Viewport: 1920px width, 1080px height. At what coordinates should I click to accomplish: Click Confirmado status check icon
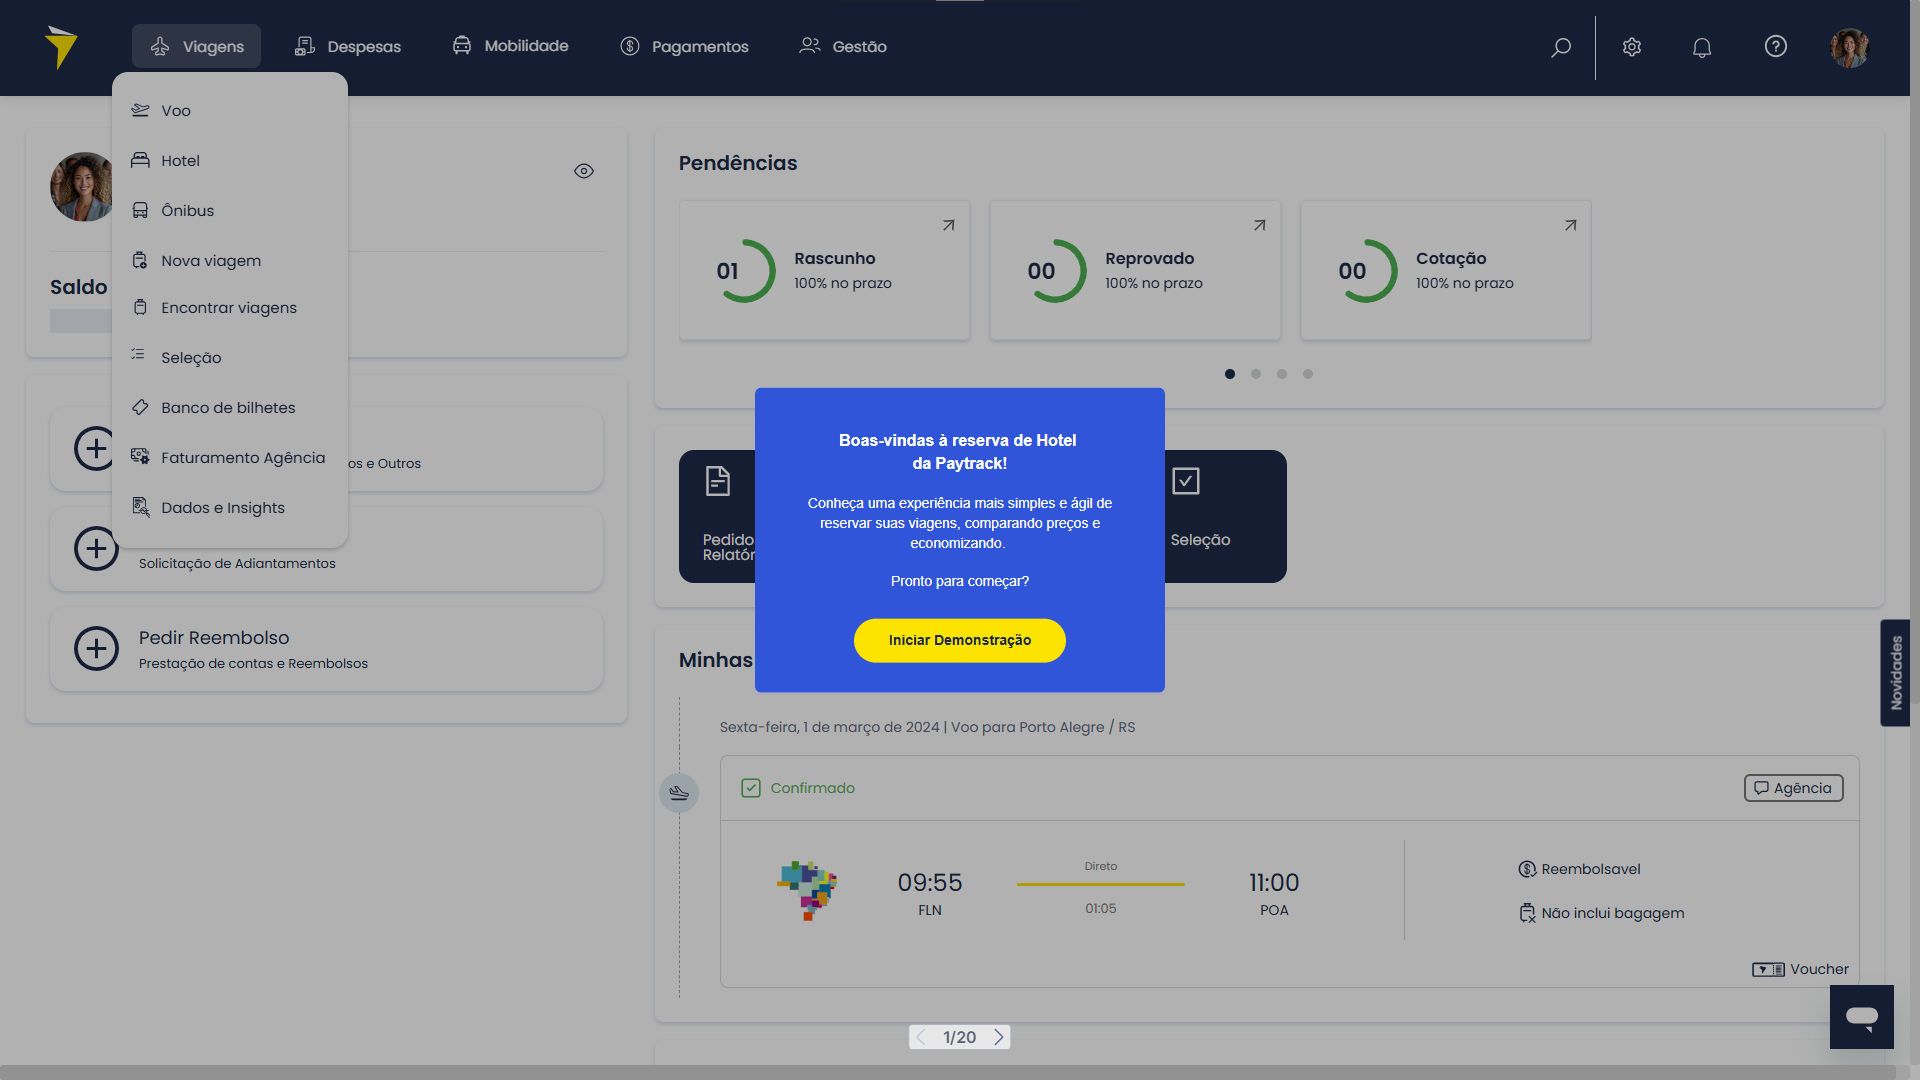(x=751, y=788)
